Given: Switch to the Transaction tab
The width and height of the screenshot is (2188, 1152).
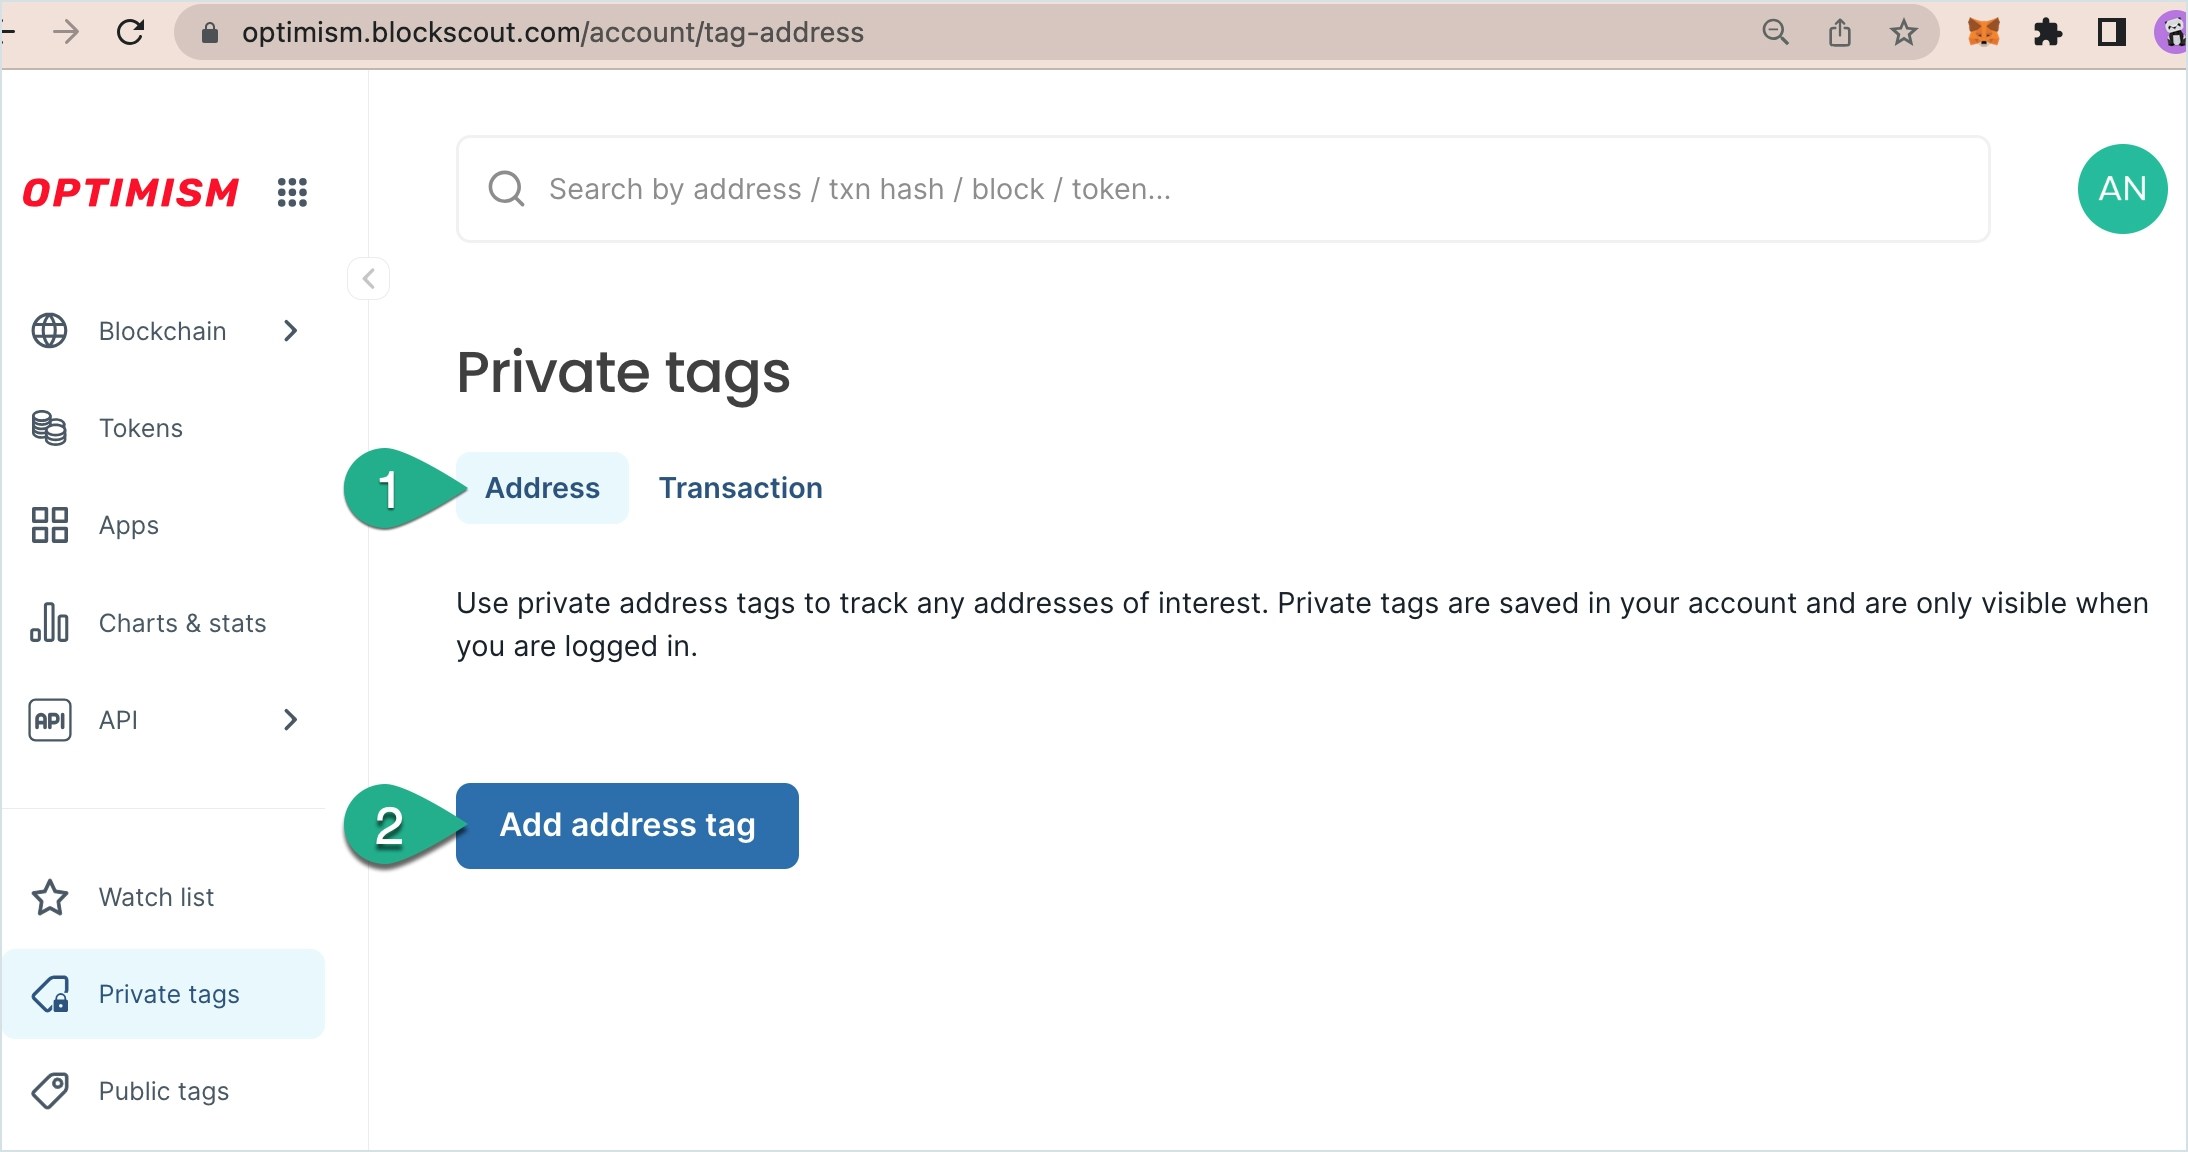Looking at the screenshot, I should pos(740,488).
